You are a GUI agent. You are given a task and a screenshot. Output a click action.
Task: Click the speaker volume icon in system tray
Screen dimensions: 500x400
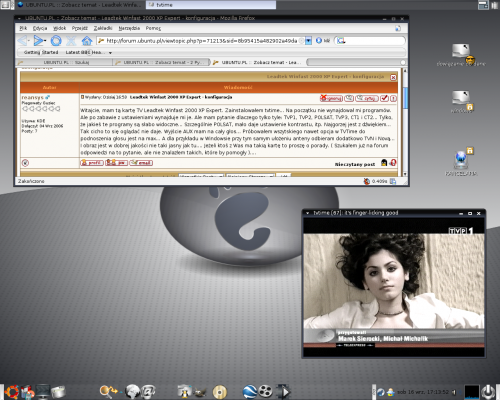454,392
